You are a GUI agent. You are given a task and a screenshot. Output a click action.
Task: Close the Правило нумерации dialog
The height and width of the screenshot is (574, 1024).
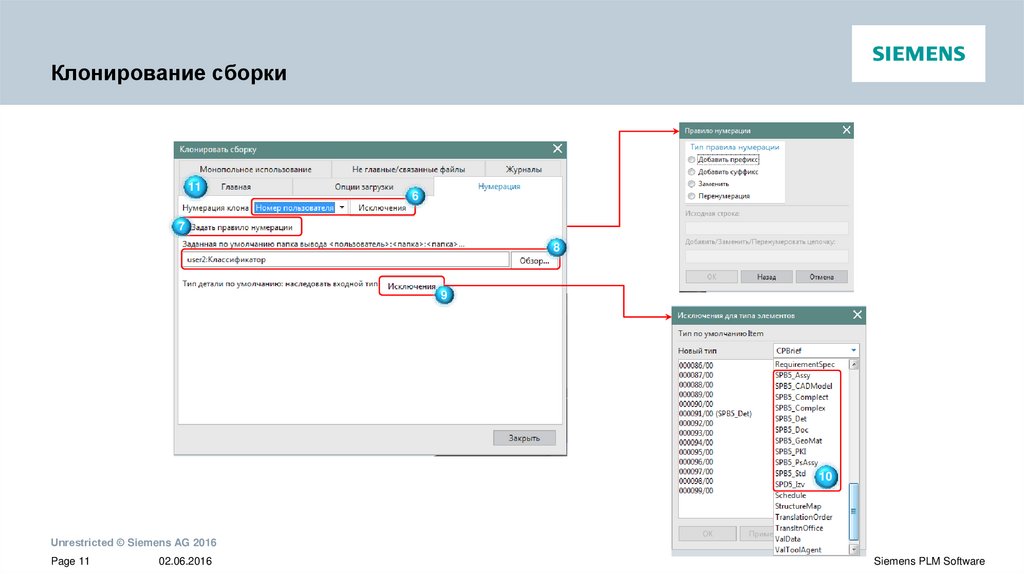point(846,130)
